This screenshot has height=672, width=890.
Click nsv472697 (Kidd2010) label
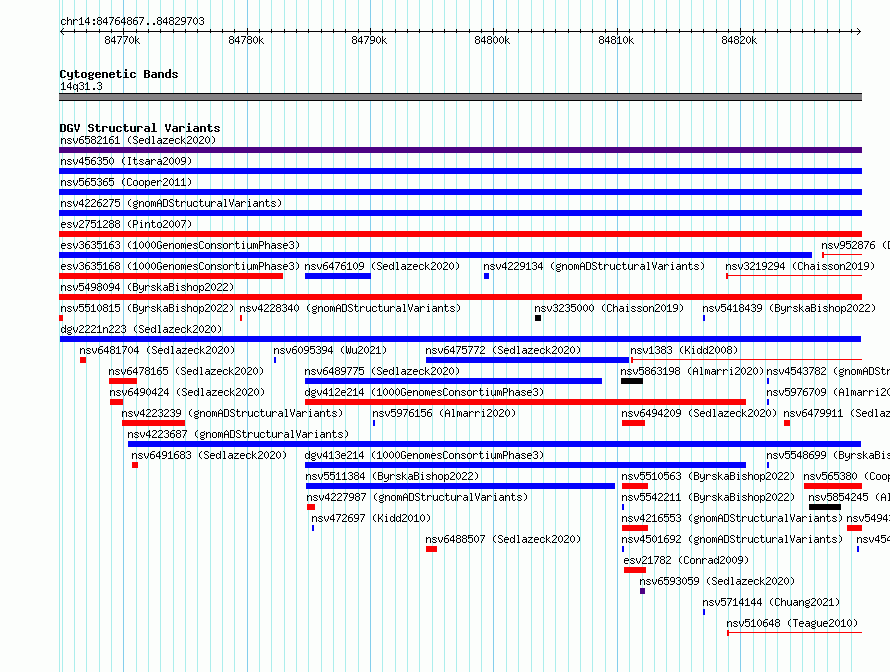(x=371, y=518)
